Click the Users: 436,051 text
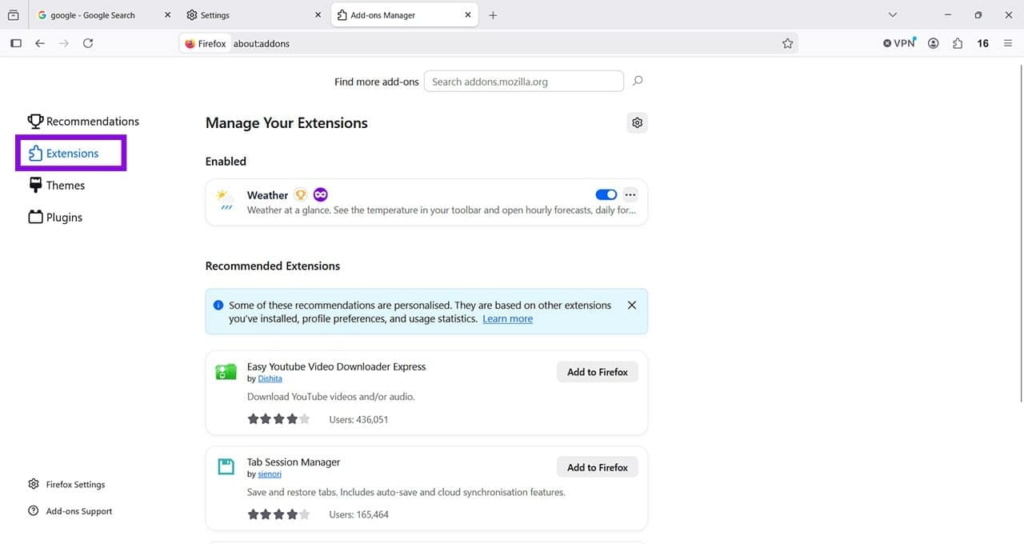 click(x=359, y=420)
